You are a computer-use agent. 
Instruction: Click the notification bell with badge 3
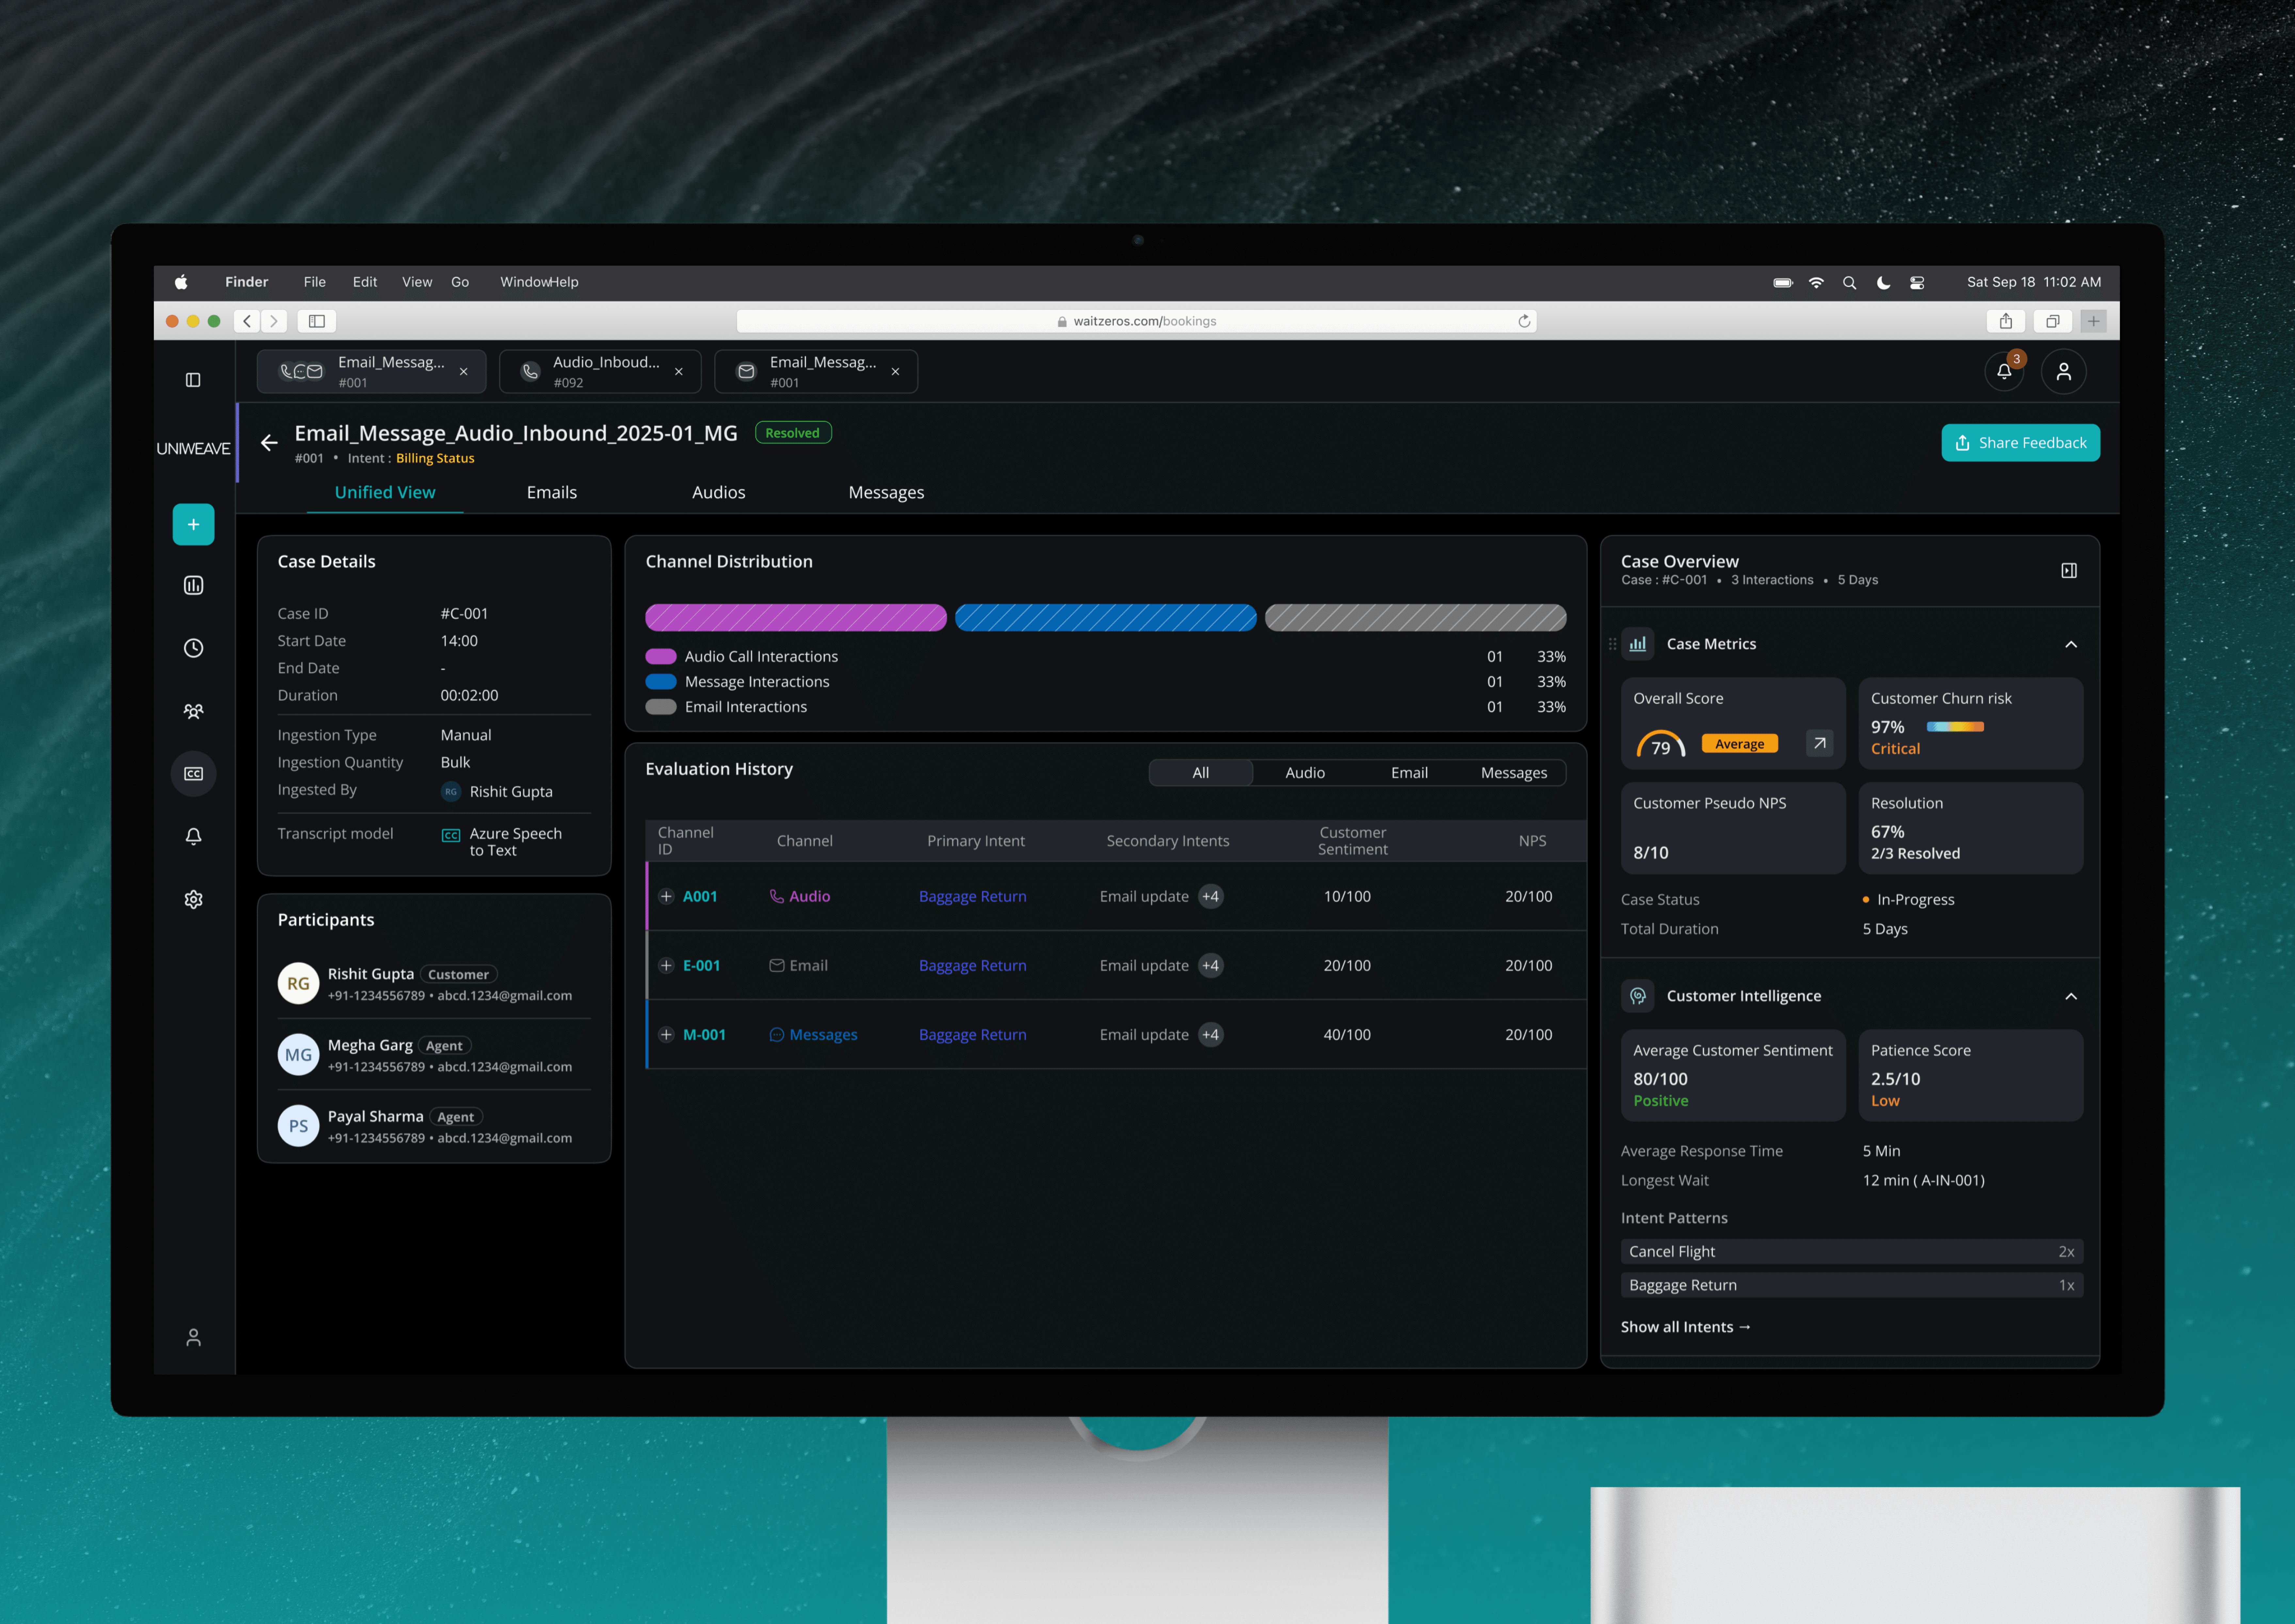(2004, 372)
